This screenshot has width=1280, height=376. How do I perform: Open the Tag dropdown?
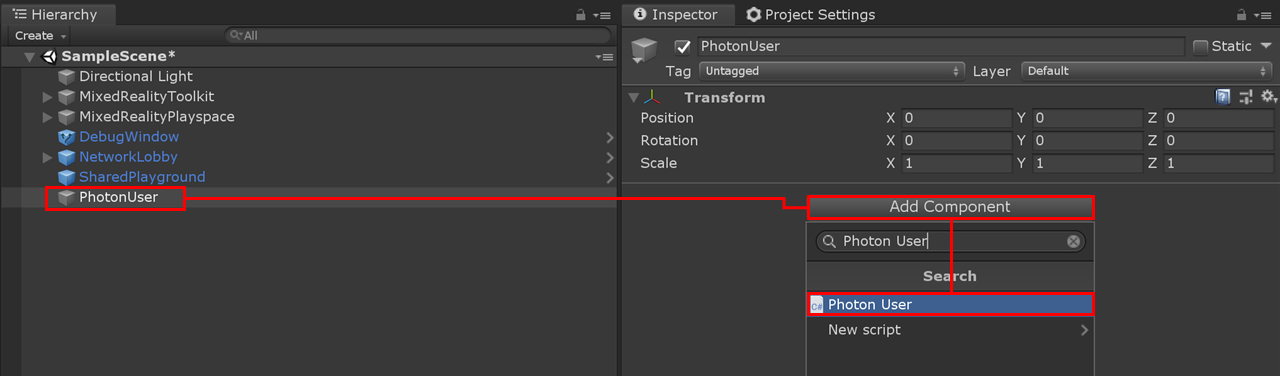click(x=831, y=71)
